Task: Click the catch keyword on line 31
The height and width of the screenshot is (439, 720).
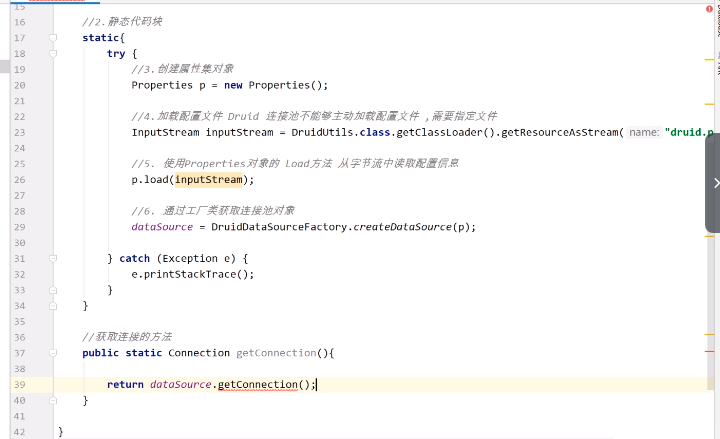Action: [x=135, y=259]
